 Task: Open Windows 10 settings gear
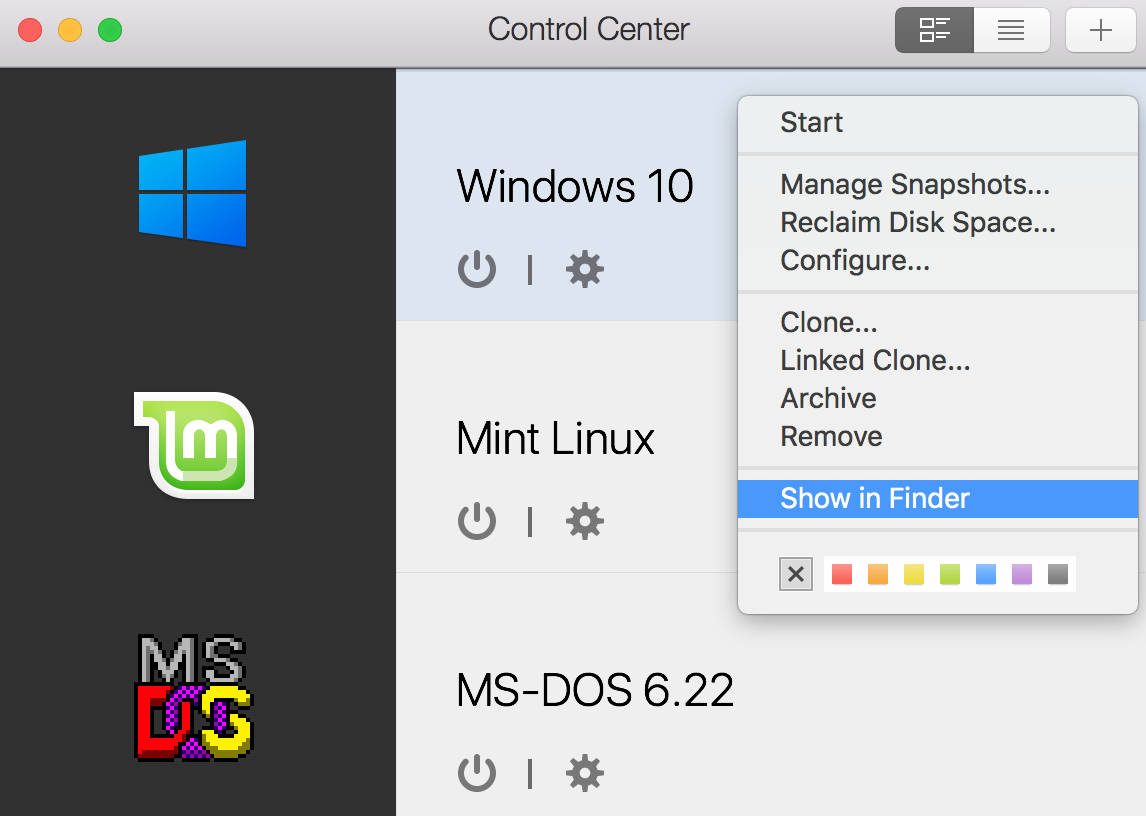tap(585, 268)
